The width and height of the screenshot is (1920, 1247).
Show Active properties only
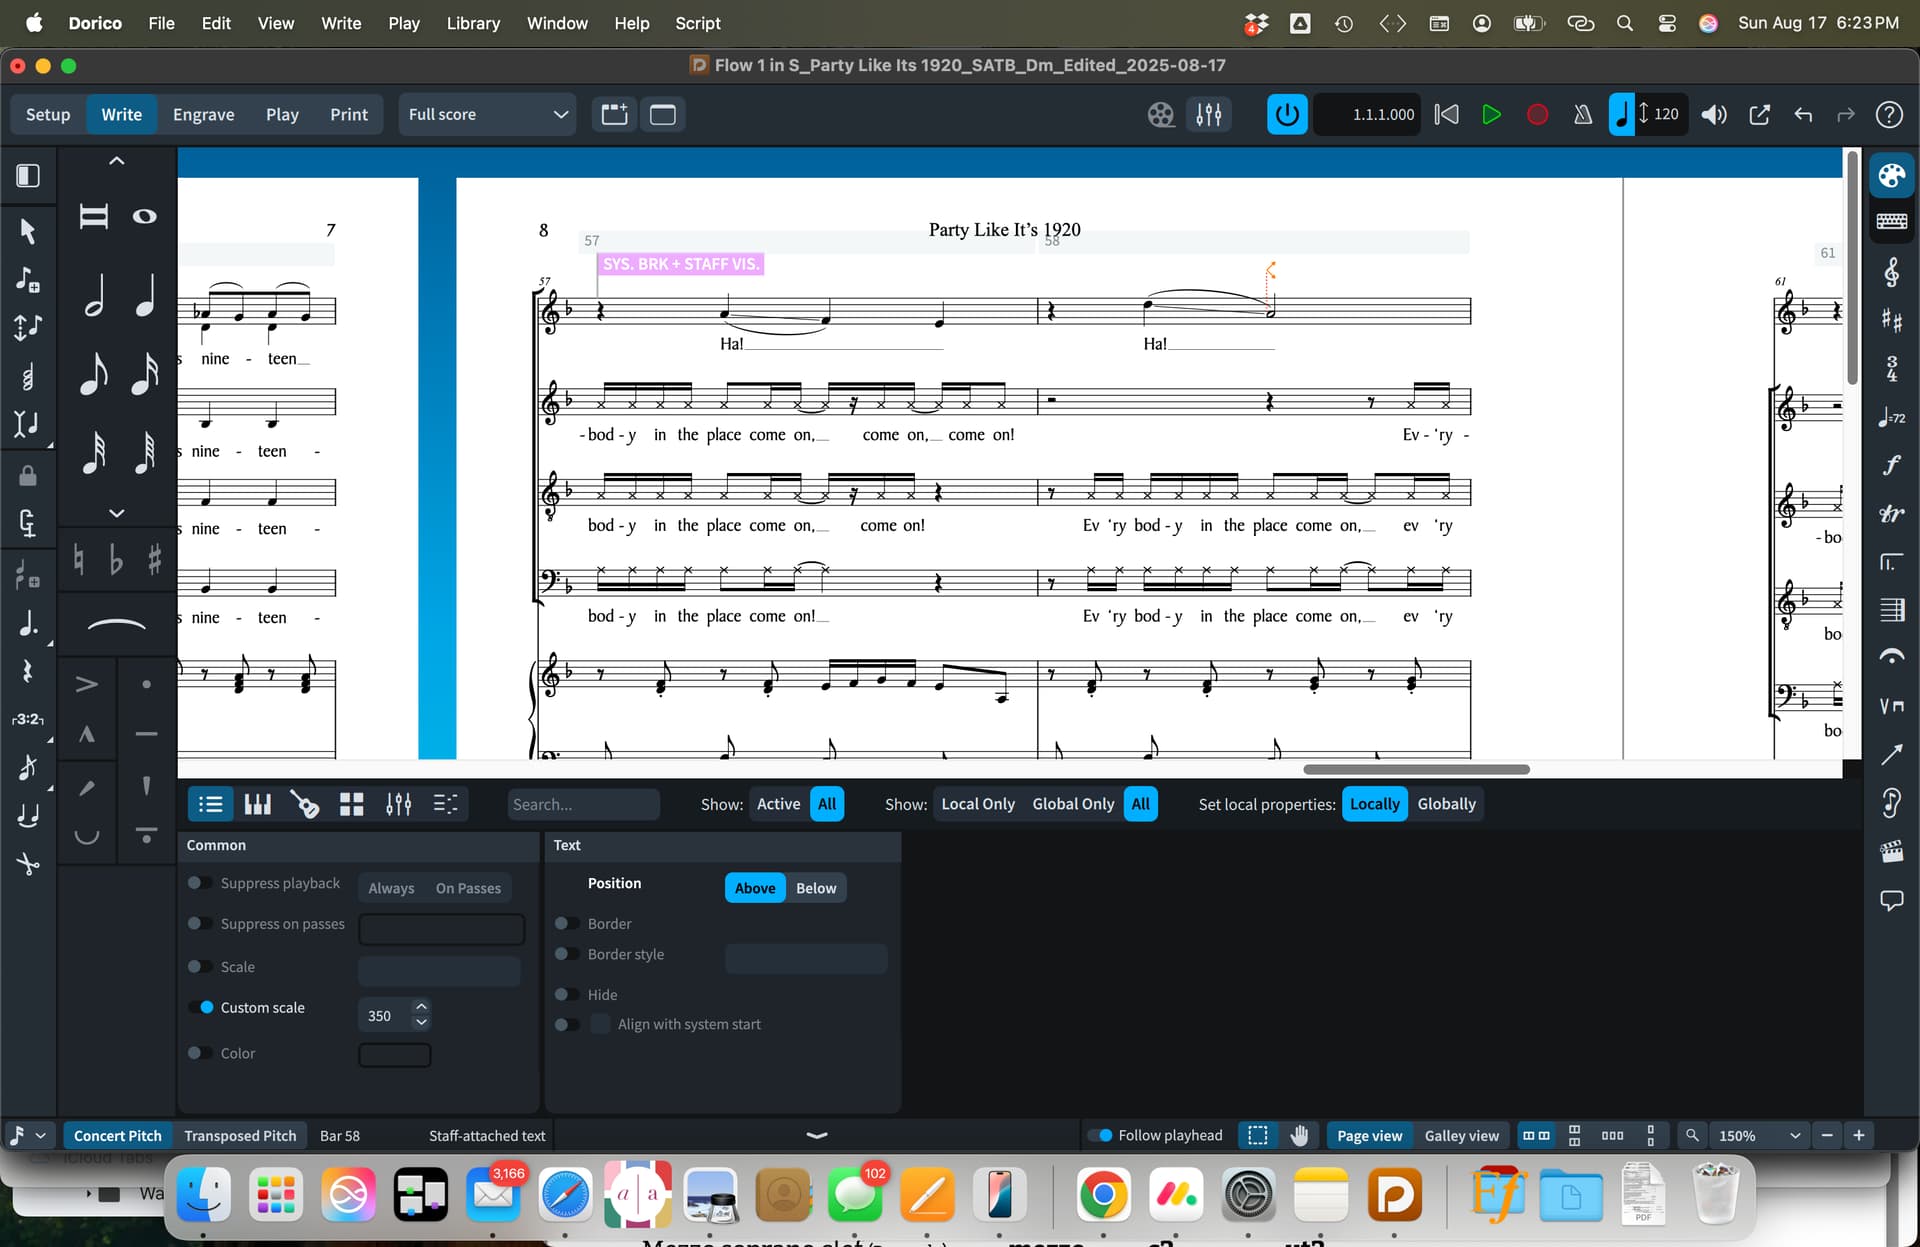tap(778, 804)
